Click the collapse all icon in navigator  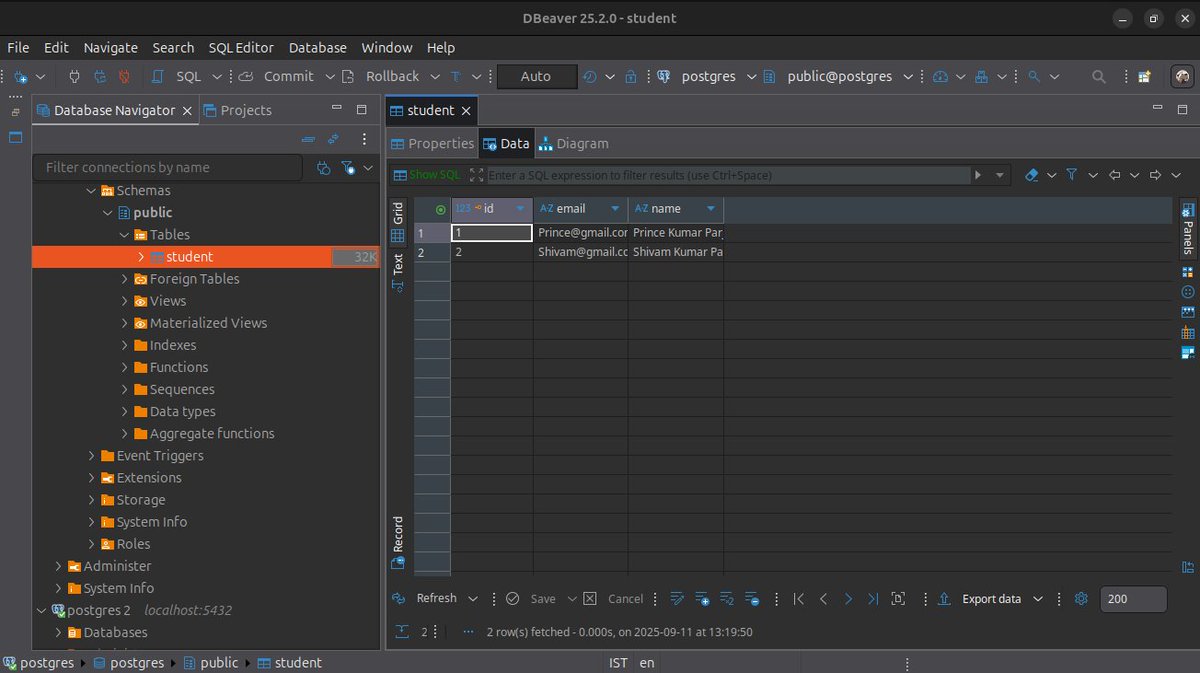pyautogui.click(x=309, y=139)
